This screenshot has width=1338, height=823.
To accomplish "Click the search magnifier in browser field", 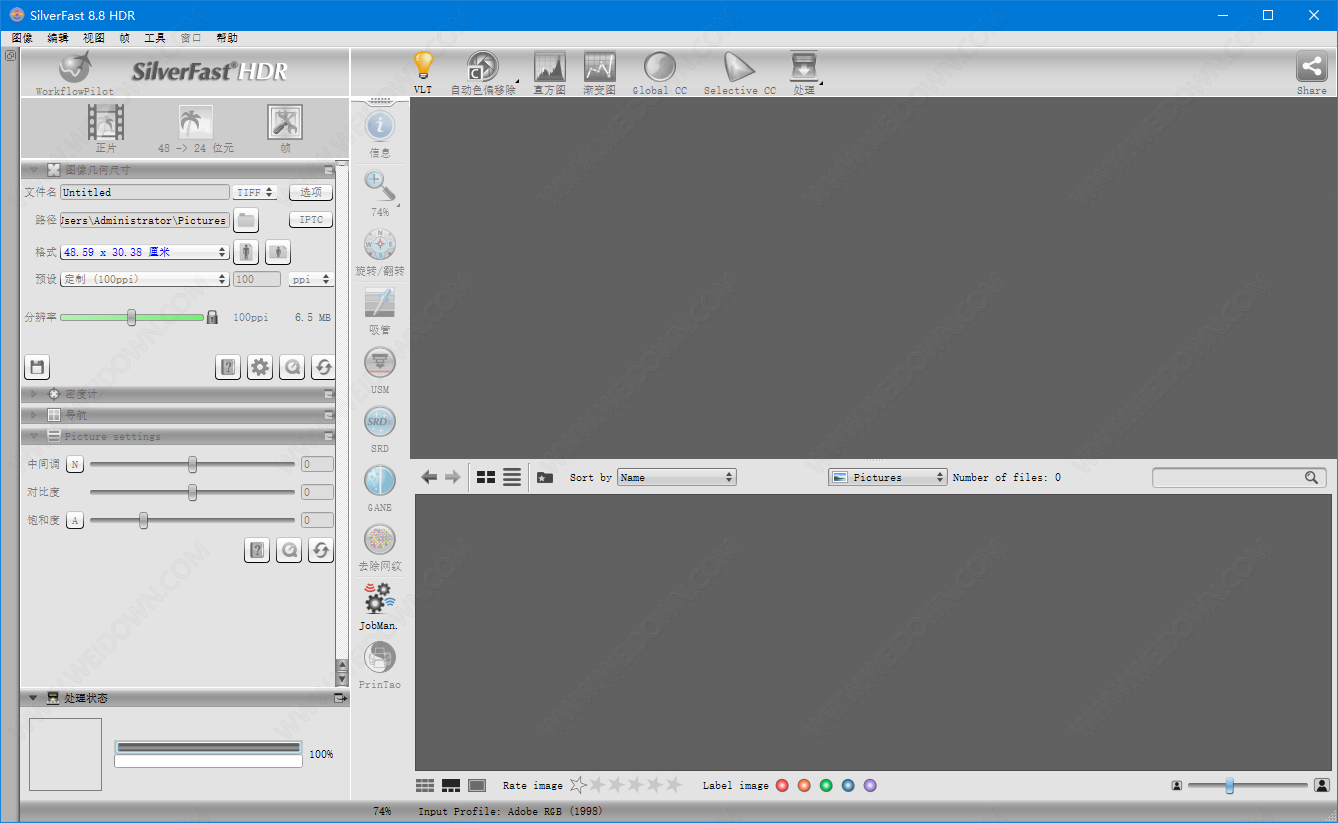I will [x=1311, y=478].
